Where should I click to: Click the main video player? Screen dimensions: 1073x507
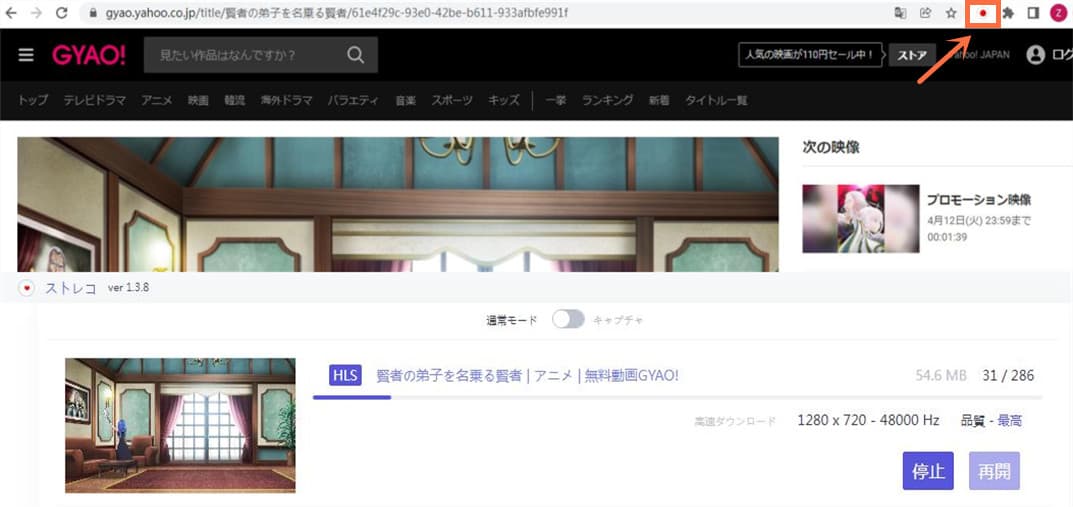(398, 205)
